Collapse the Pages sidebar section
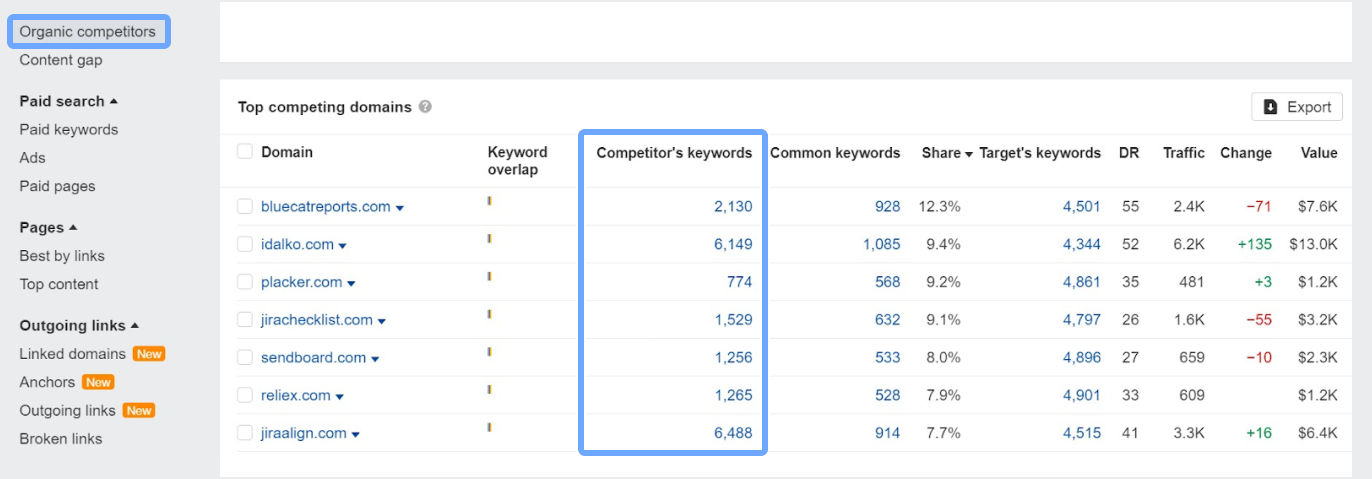Screen dimensions: 1372x479 [x=48, y=227]
